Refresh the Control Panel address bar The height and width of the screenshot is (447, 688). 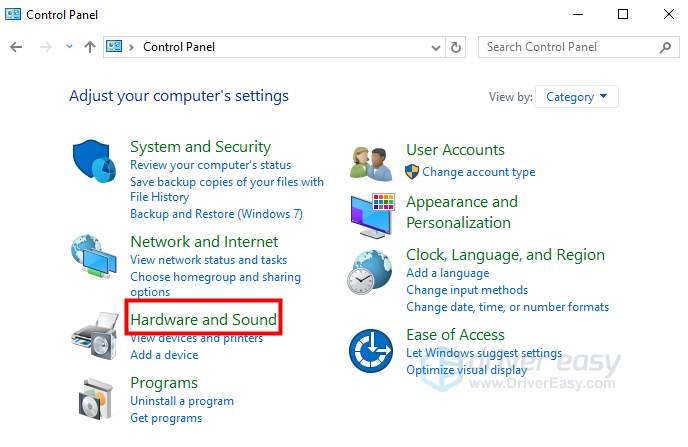point(457,47)
